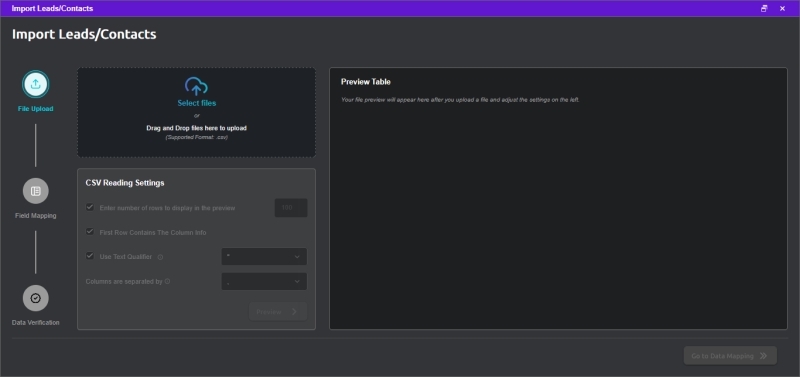
Task: Click the Drag and Drop files here text
Action: coord(196,128)
